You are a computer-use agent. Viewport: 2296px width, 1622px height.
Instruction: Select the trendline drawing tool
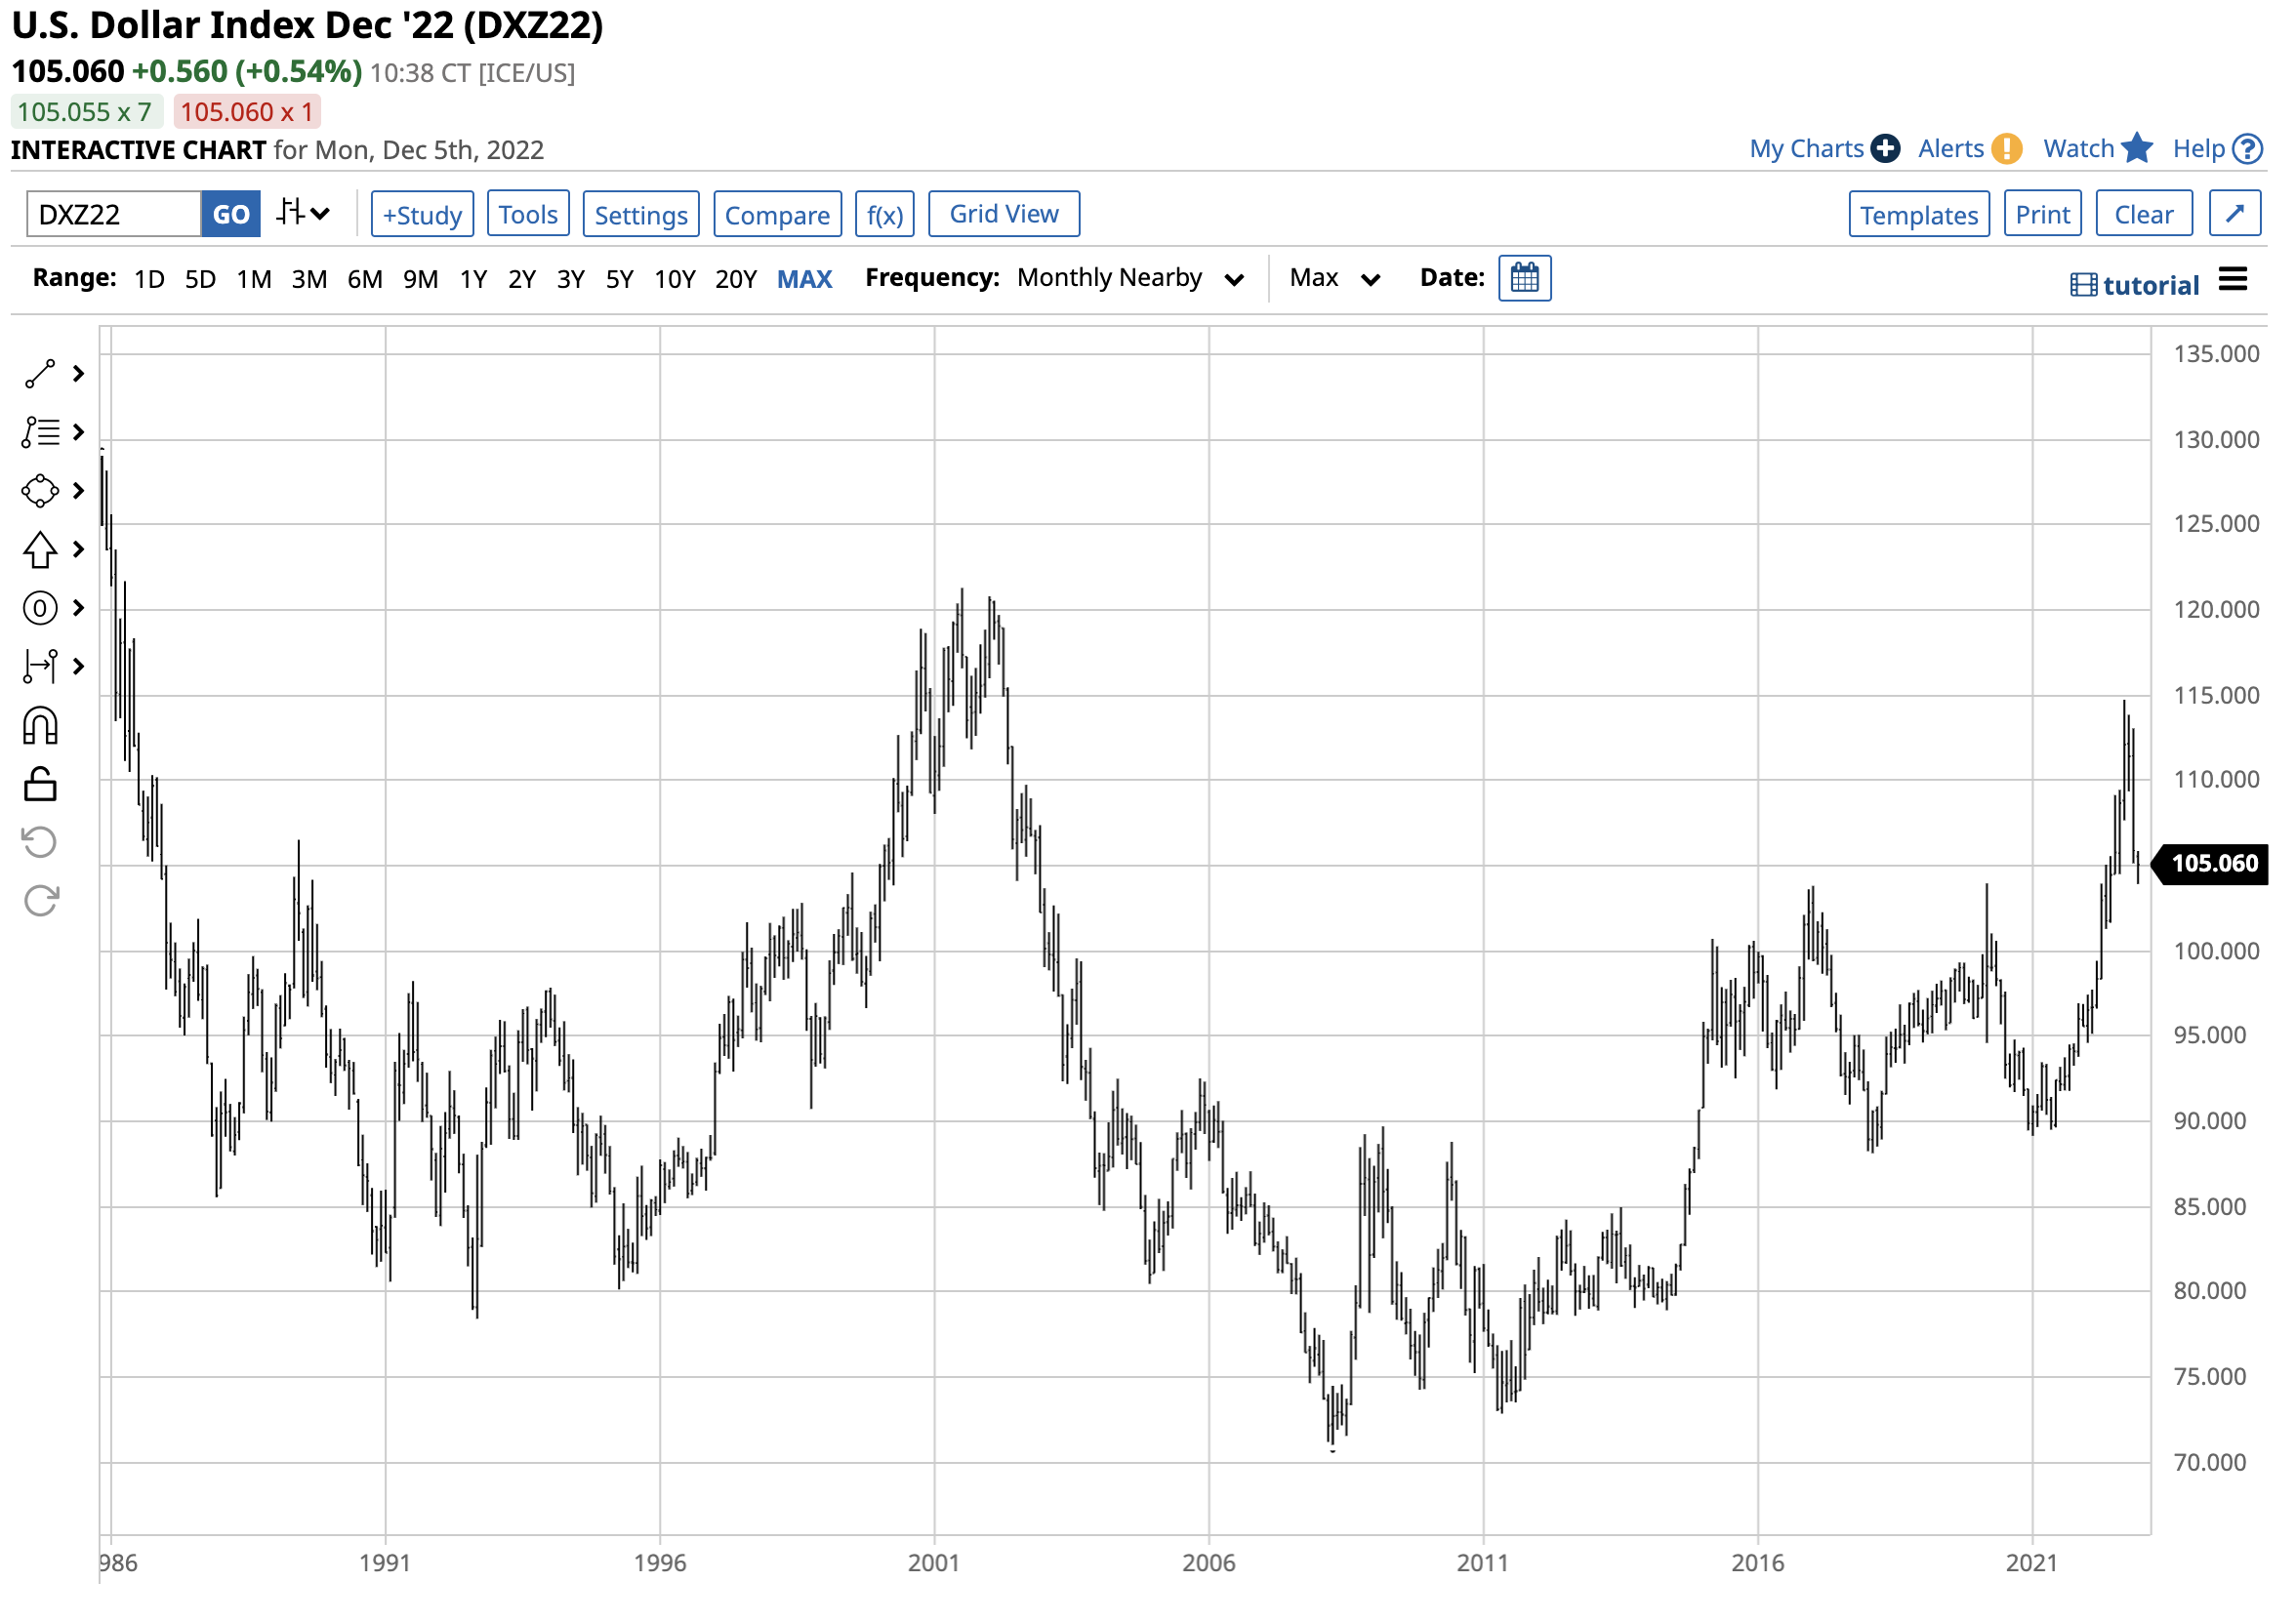tap(40, 373)
